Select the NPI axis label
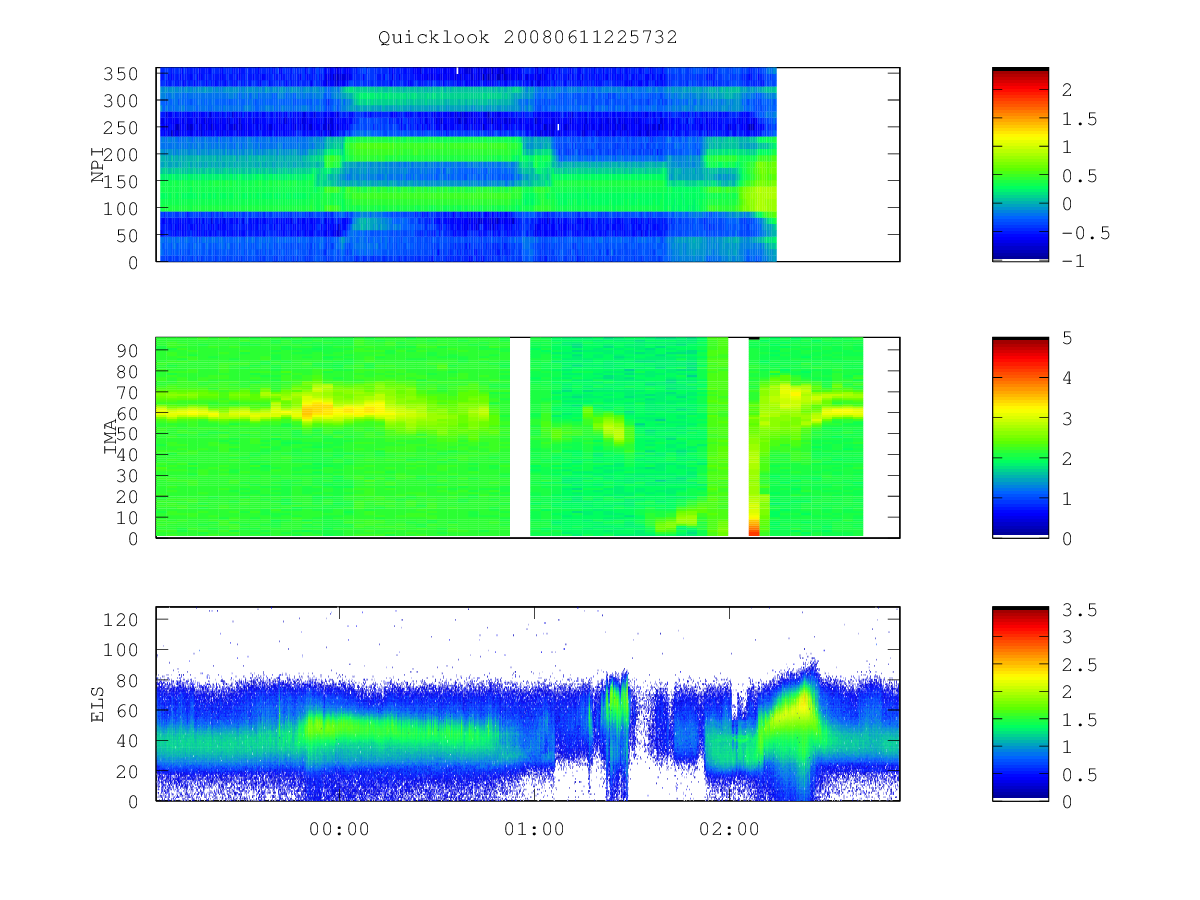 98,165
